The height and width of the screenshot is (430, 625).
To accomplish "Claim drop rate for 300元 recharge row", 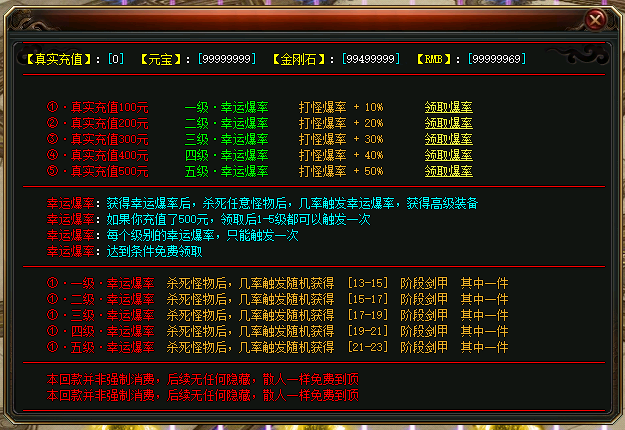I will (x=448, y=139).
